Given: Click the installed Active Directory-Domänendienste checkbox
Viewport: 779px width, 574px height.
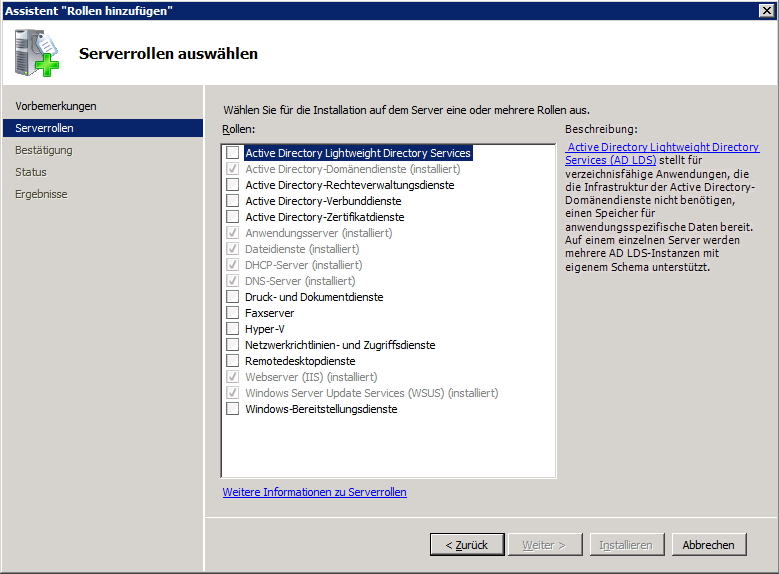Looking at the screenshot, I should click(233, 169).
